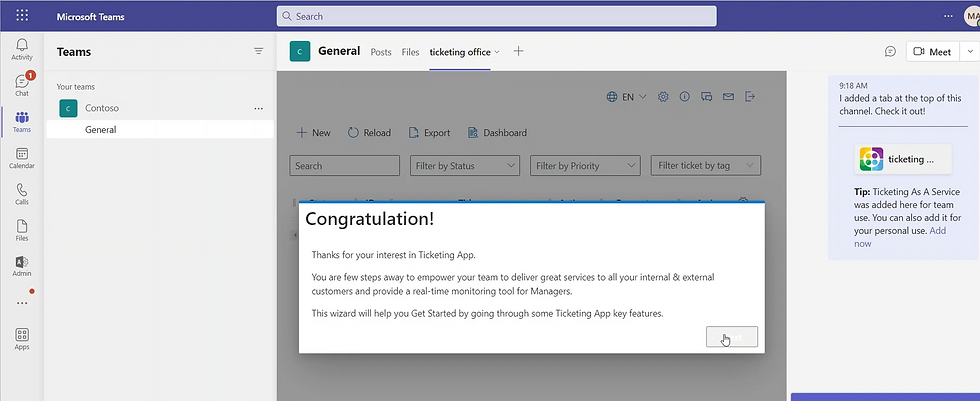Select Teams in the left rail
The height and width of the screenshot is (401, 980).
point(22,121)
